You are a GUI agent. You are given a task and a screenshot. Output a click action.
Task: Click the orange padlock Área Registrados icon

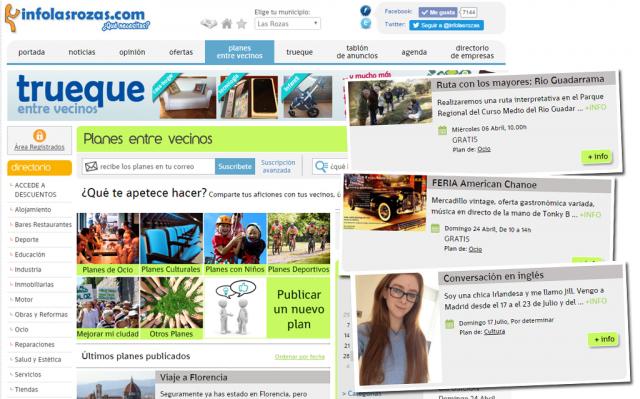tap(39, 135)
